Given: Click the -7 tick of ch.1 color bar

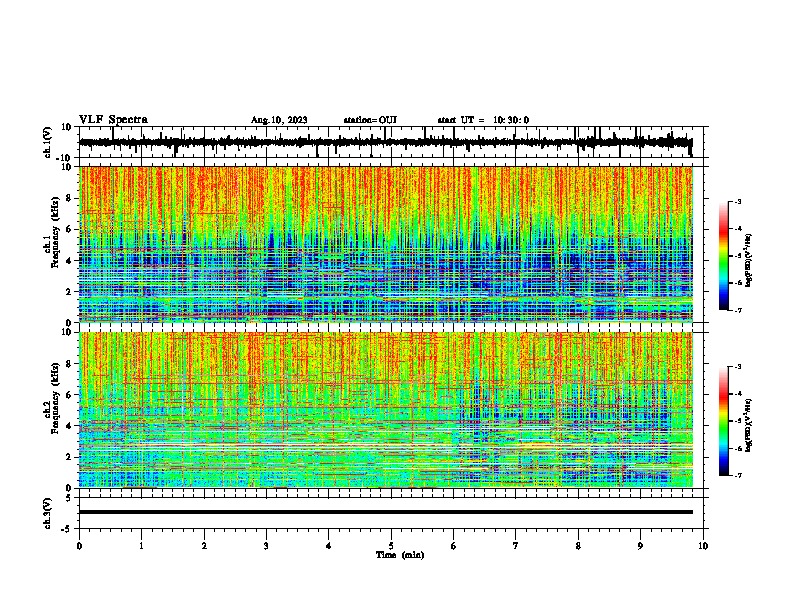Looking at the screenshot, I should pos(737,310).
